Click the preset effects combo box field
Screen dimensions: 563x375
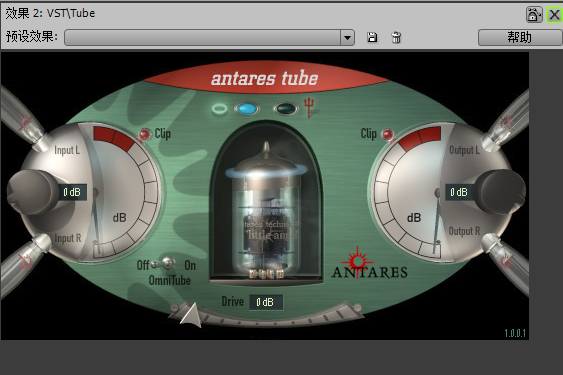pos(209,37)
